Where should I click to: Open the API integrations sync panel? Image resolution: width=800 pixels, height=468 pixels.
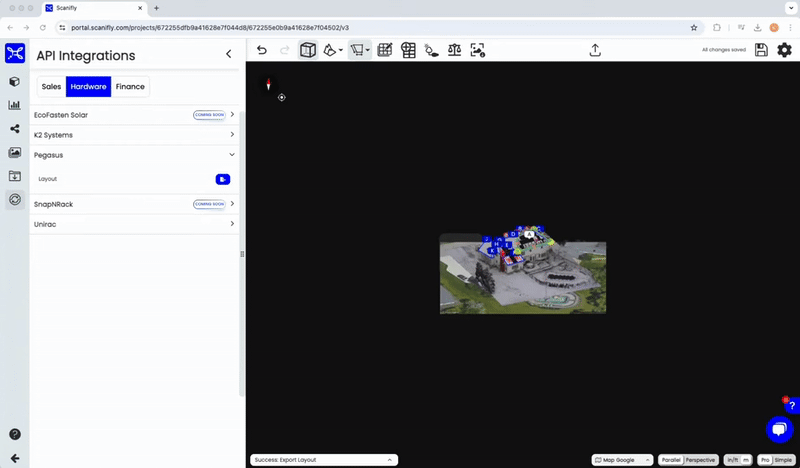[15, 200]
